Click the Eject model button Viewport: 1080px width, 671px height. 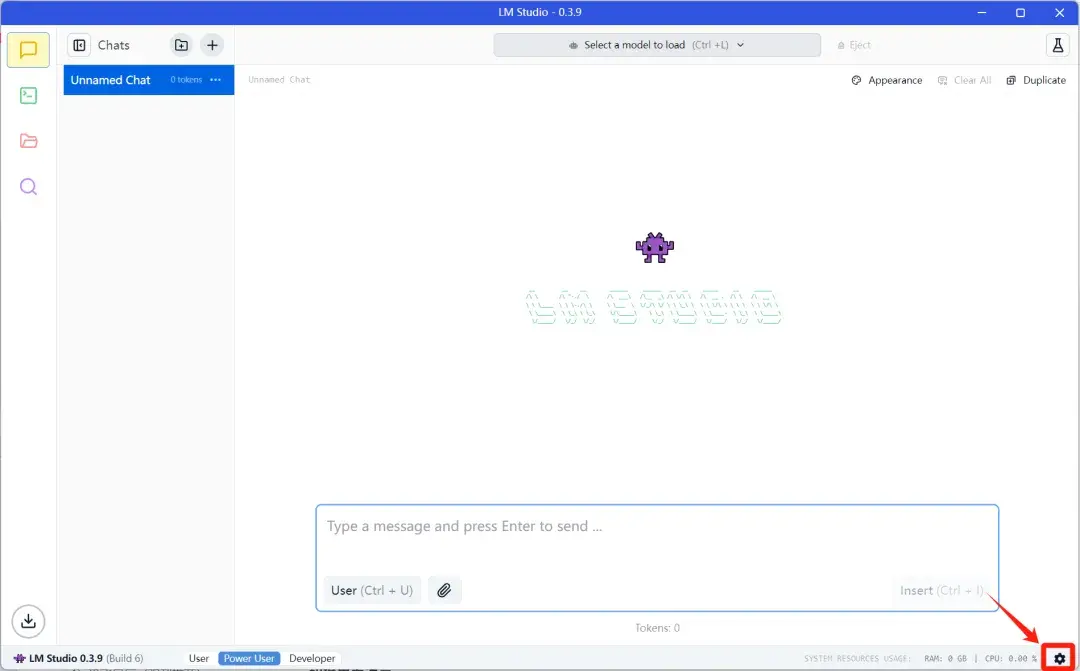(x=854, y=45)
